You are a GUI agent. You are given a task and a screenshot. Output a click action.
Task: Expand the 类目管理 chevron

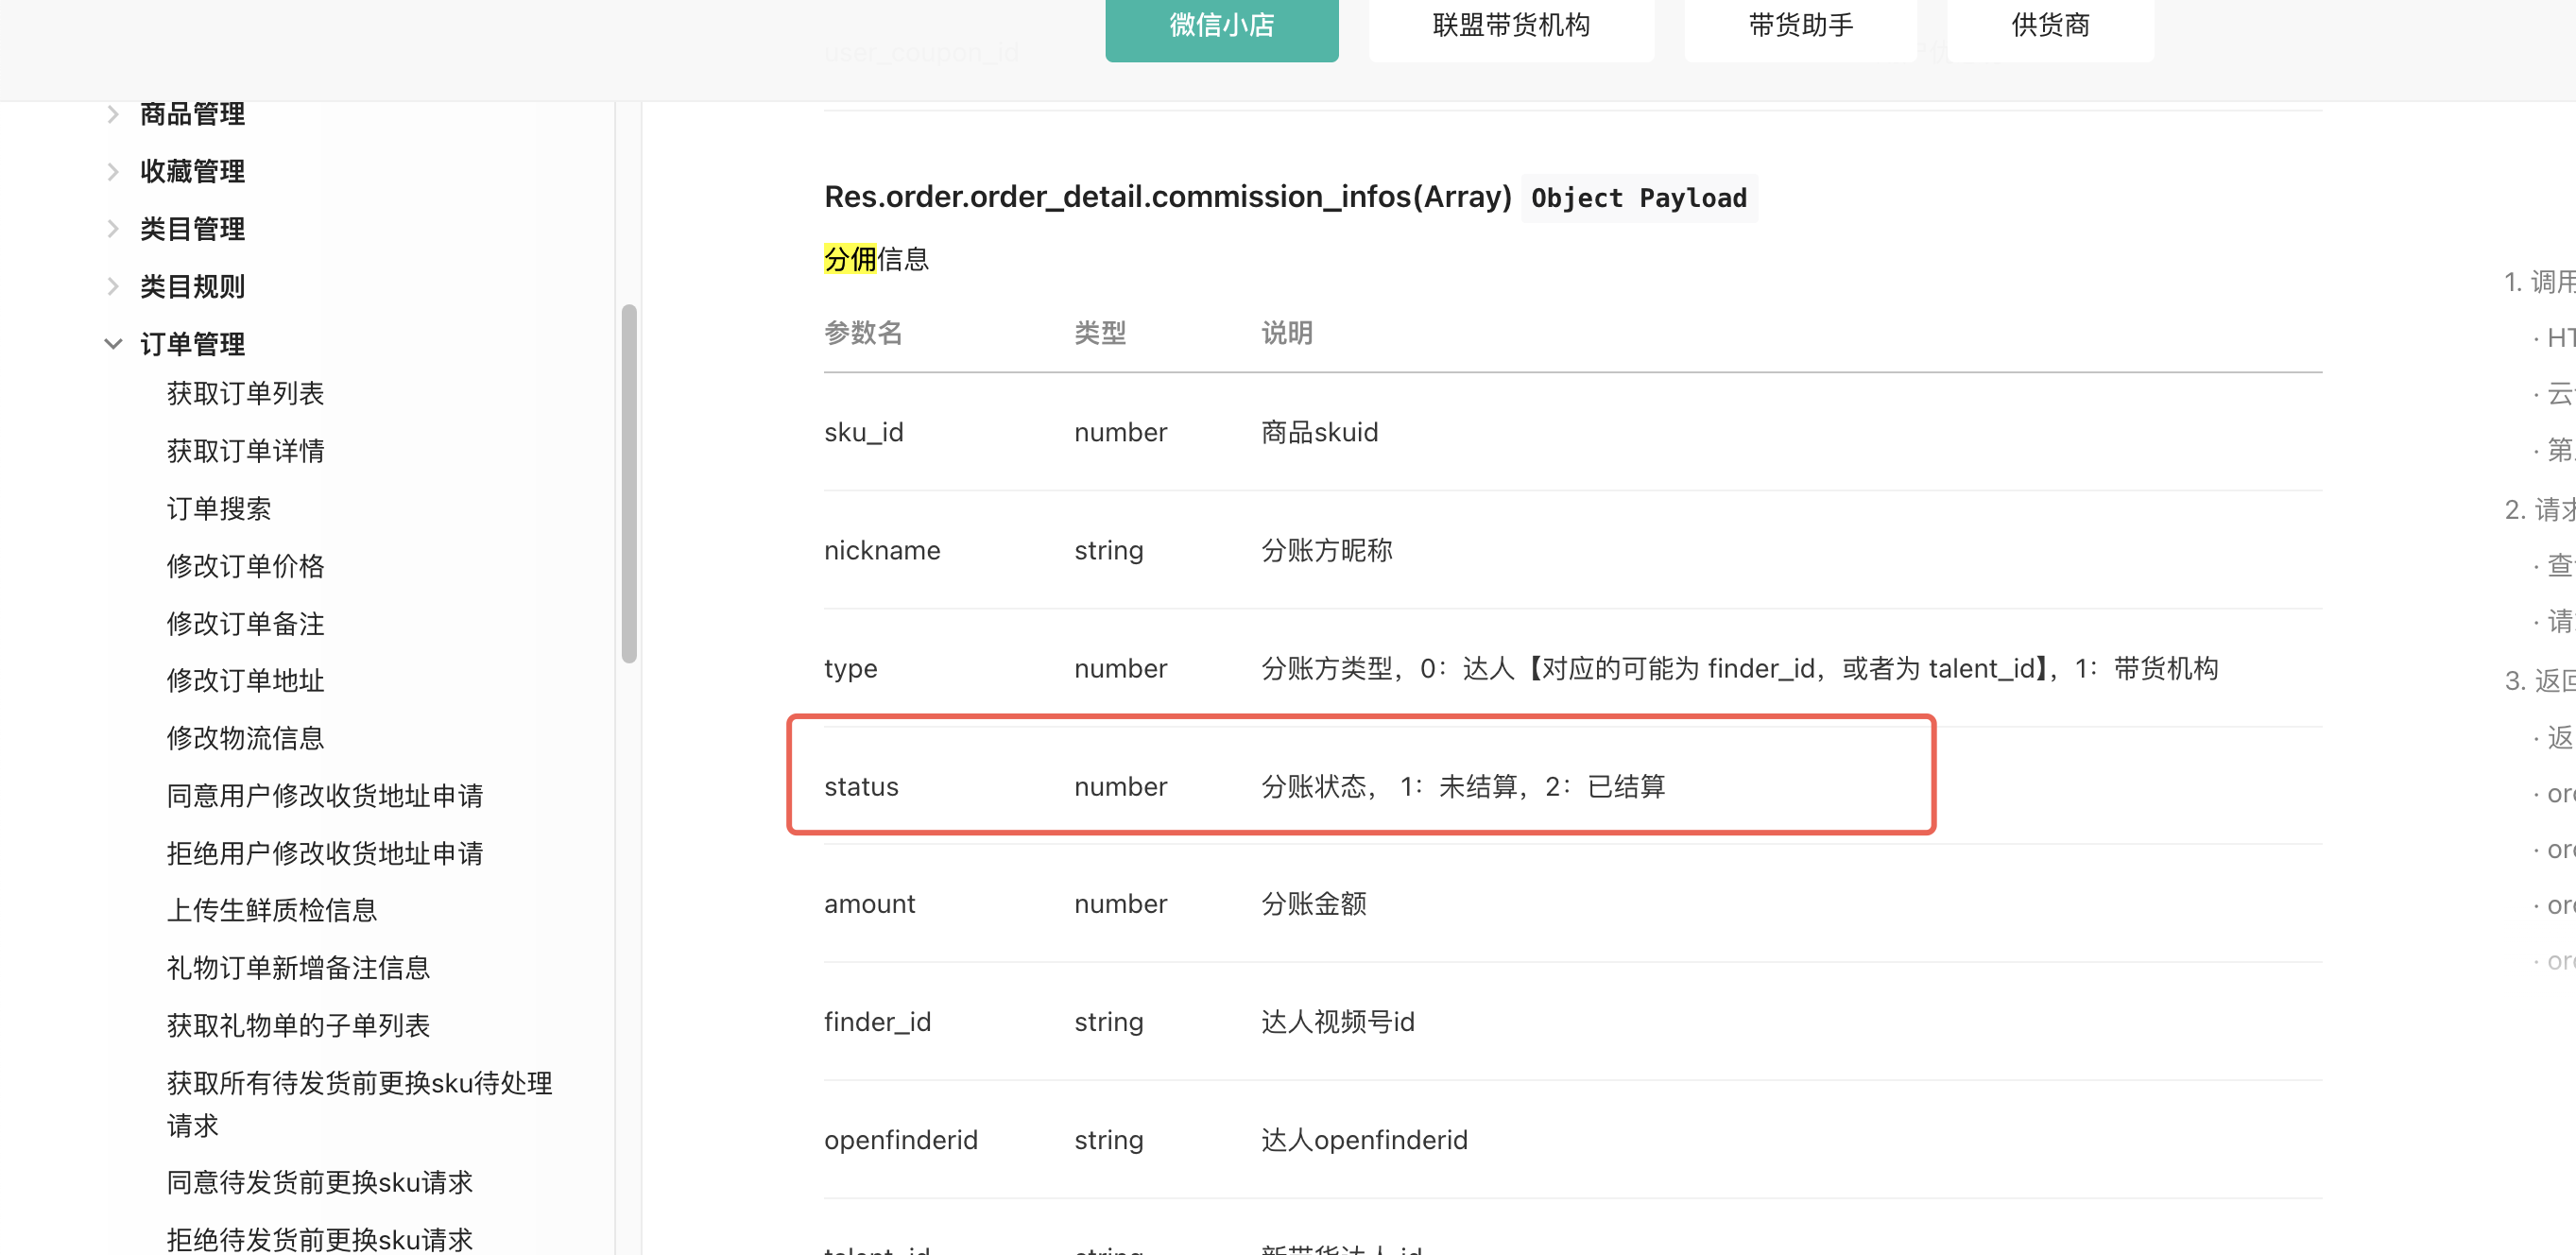[113, 229]
